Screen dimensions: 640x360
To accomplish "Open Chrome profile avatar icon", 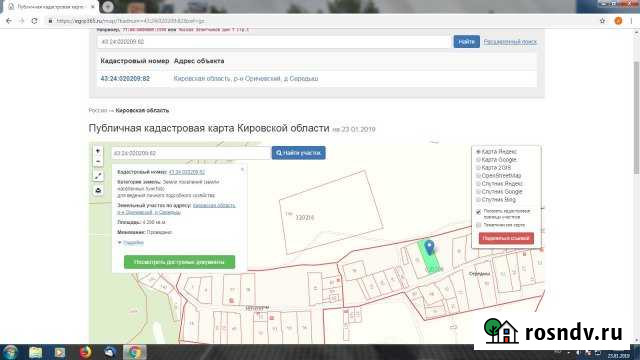I will click(618, 21).
